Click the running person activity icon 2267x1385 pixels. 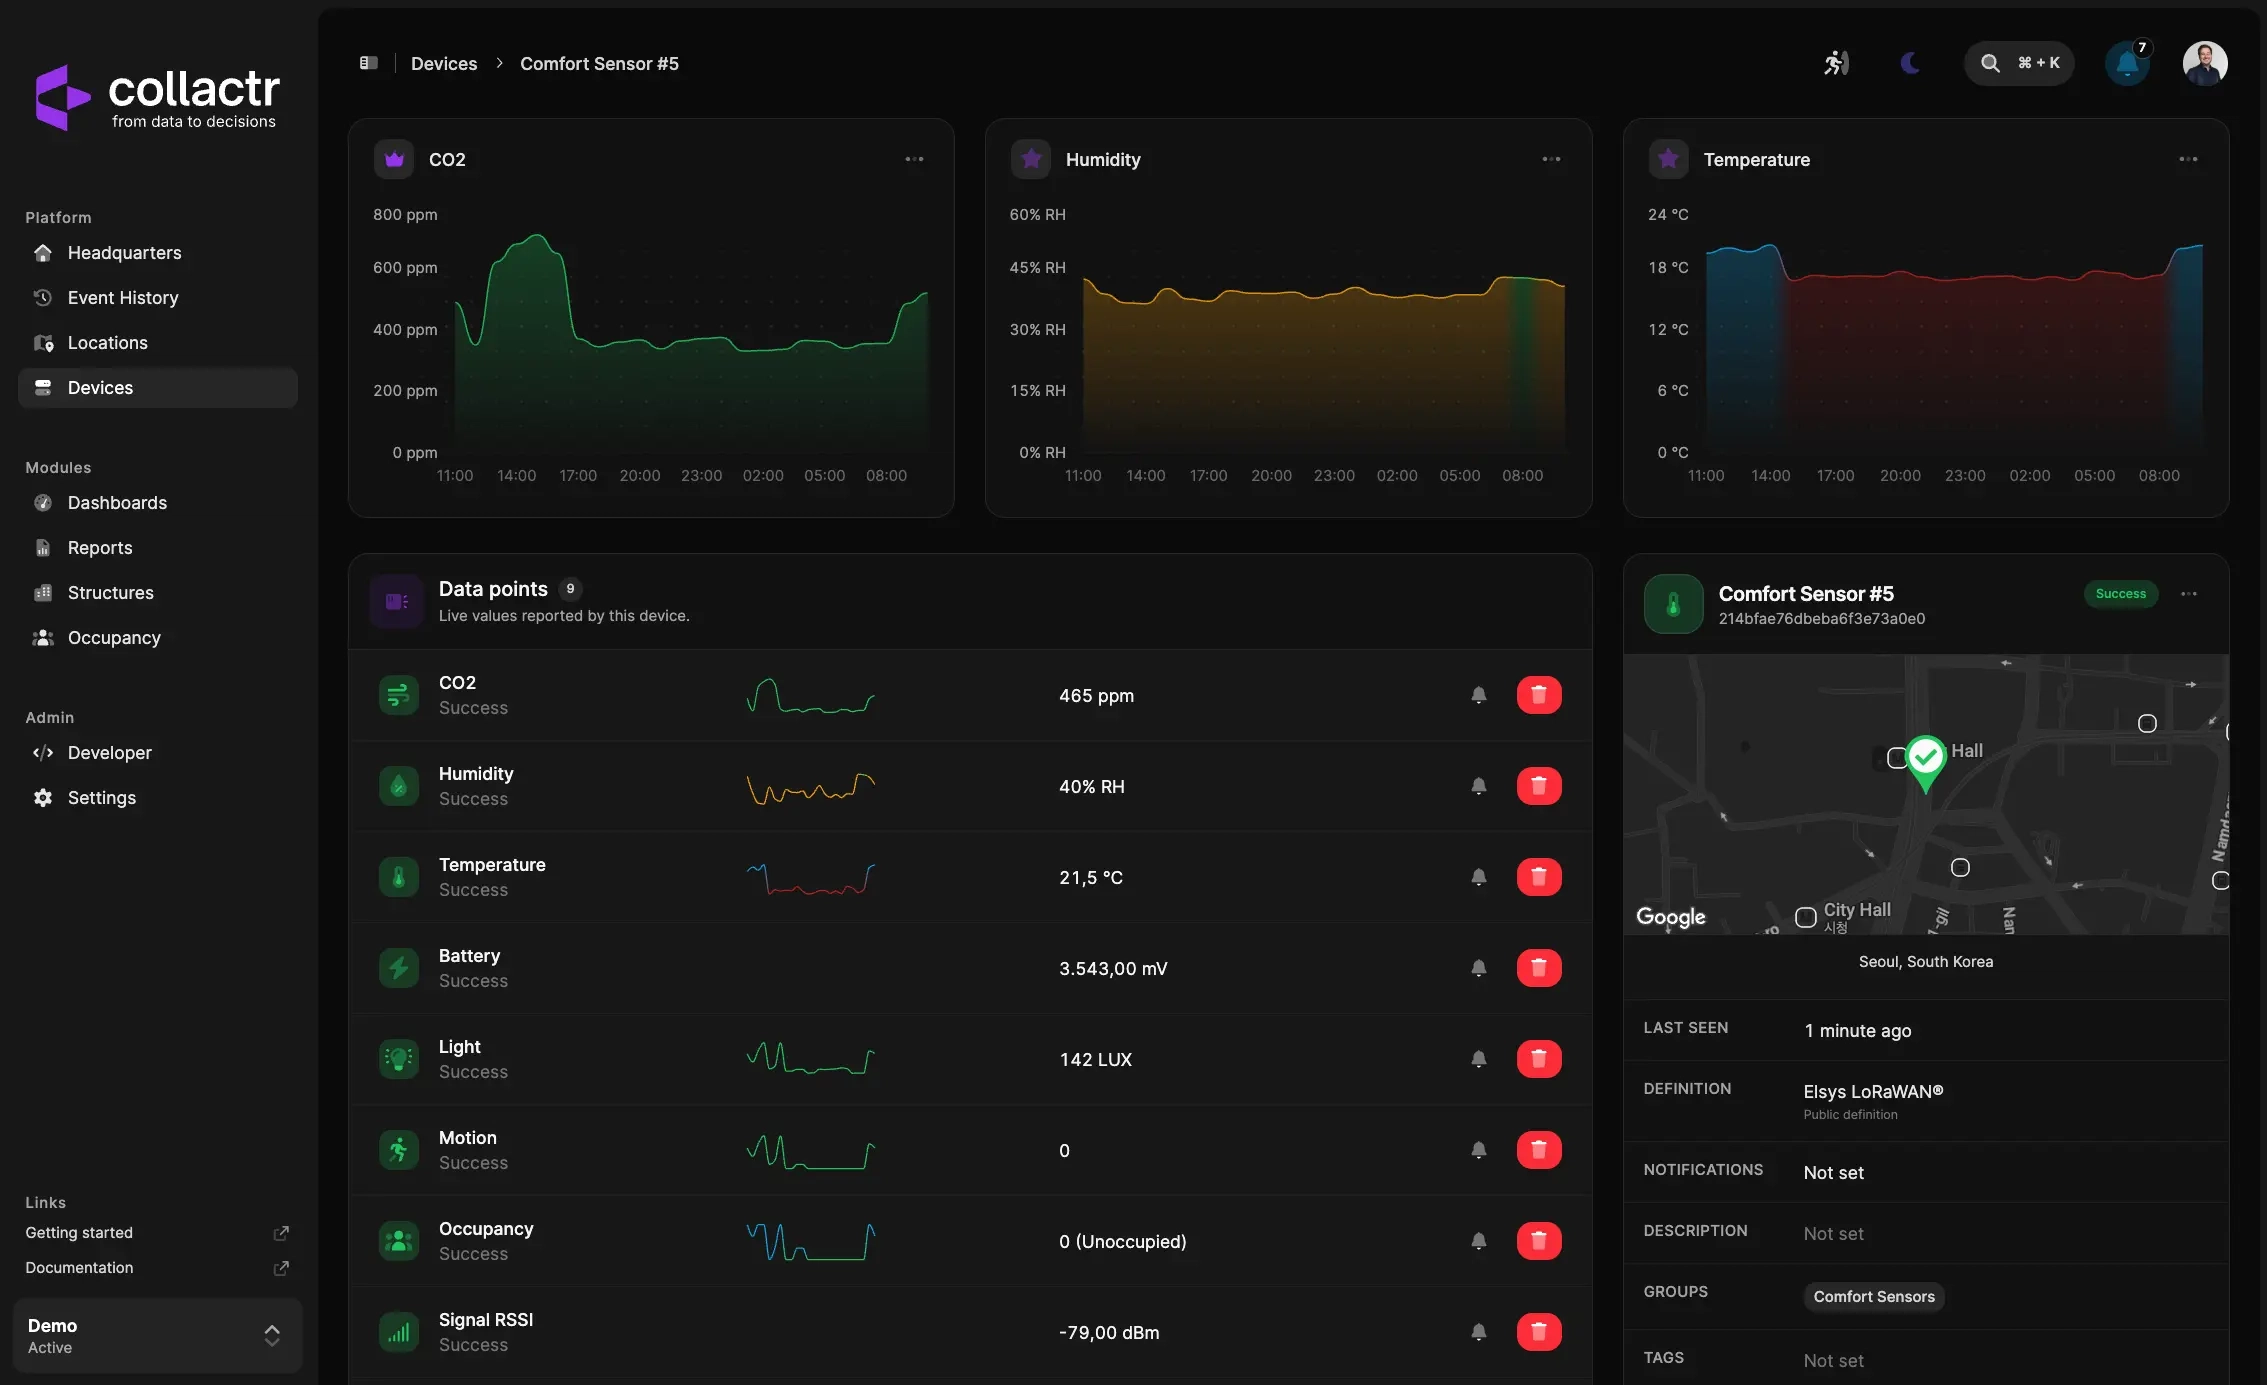[1836, 64]
